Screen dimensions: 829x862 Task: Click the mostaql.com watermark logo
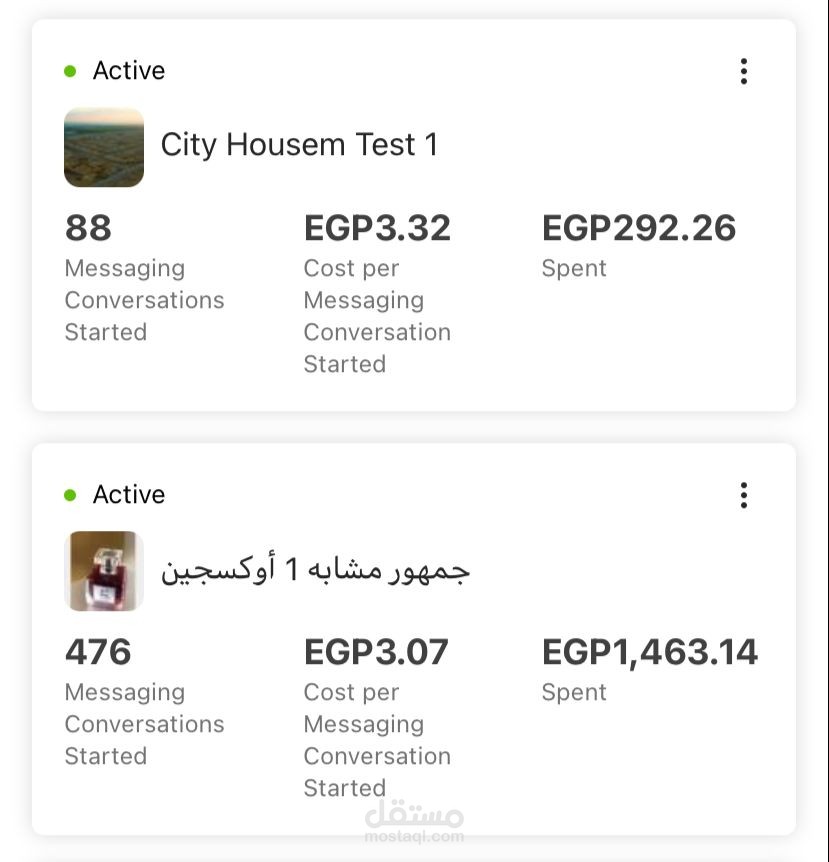pyautogui.click(x=414, y=821)
